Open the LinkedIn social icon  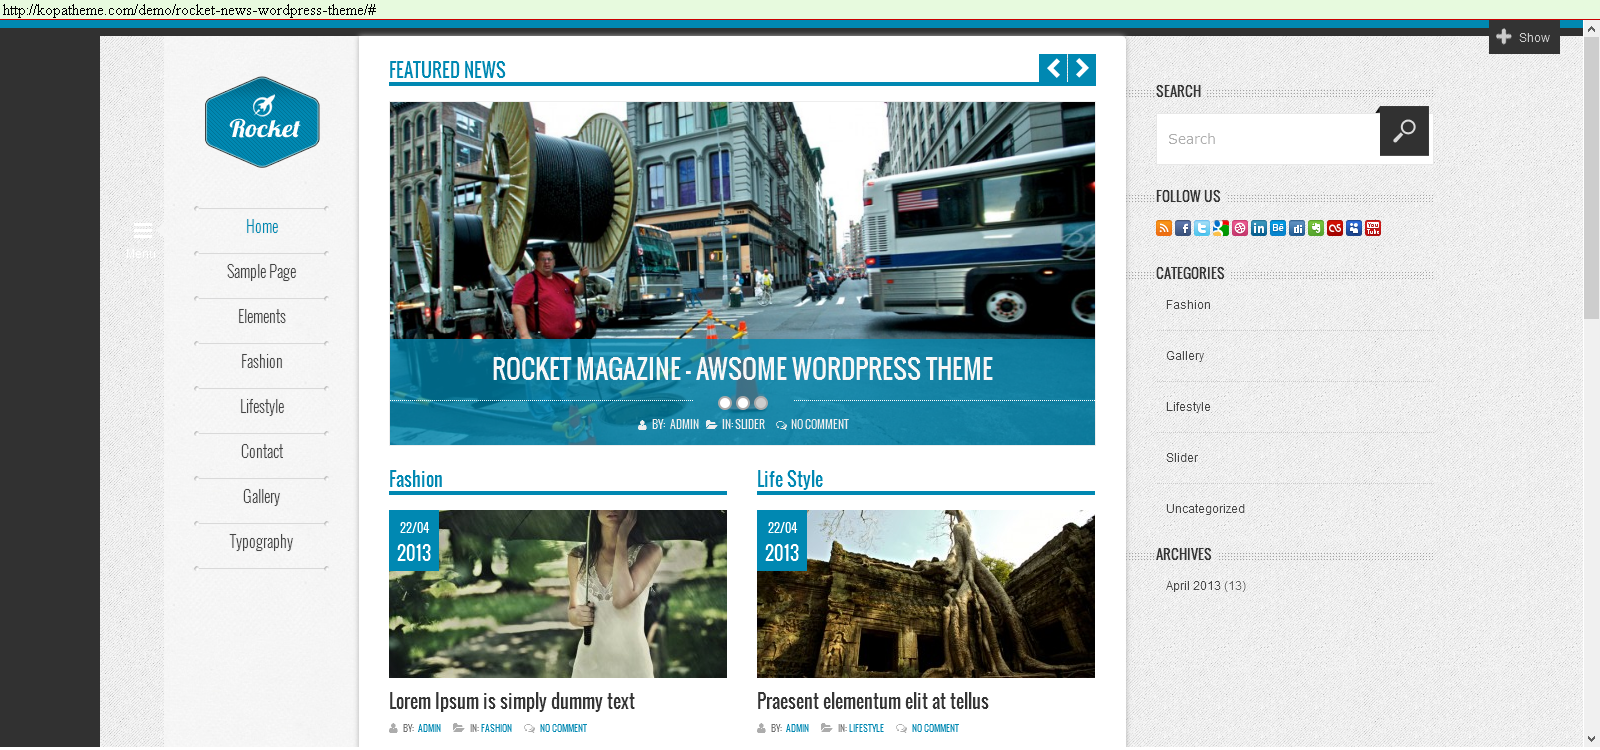1258,228
